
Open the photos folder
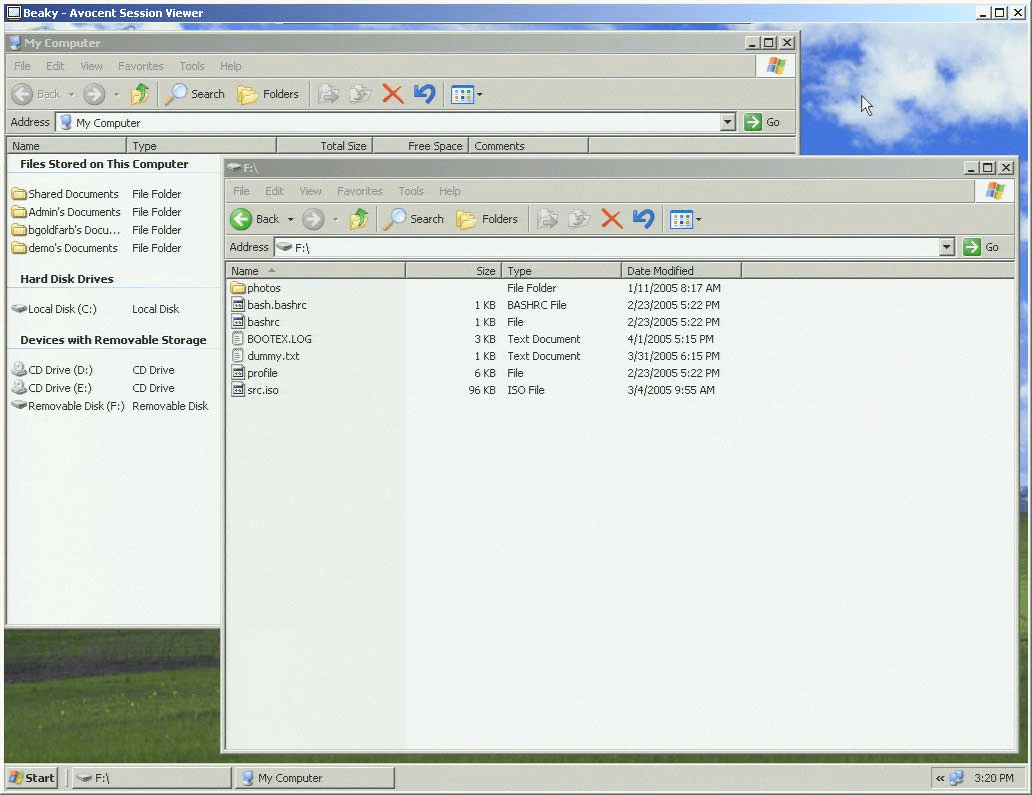263,288
